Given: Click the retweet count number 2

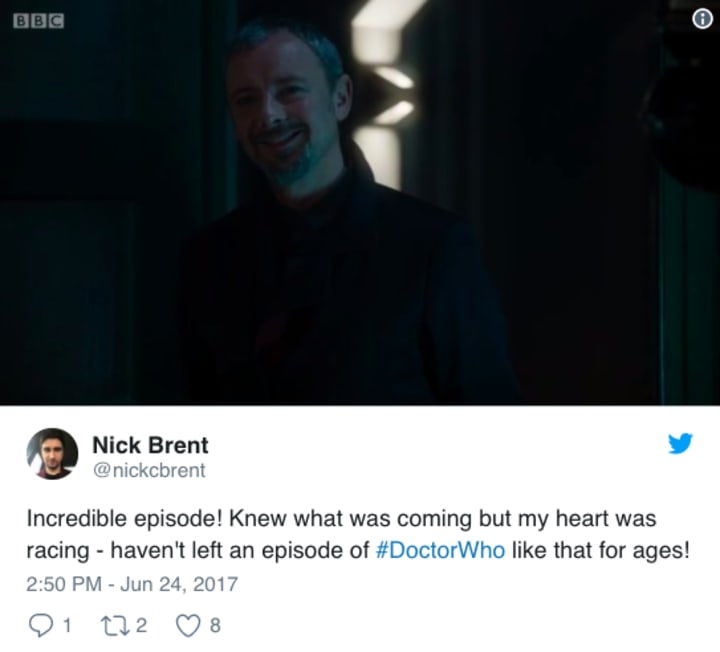Looking at the screenshot, I should tap(141, 625).
